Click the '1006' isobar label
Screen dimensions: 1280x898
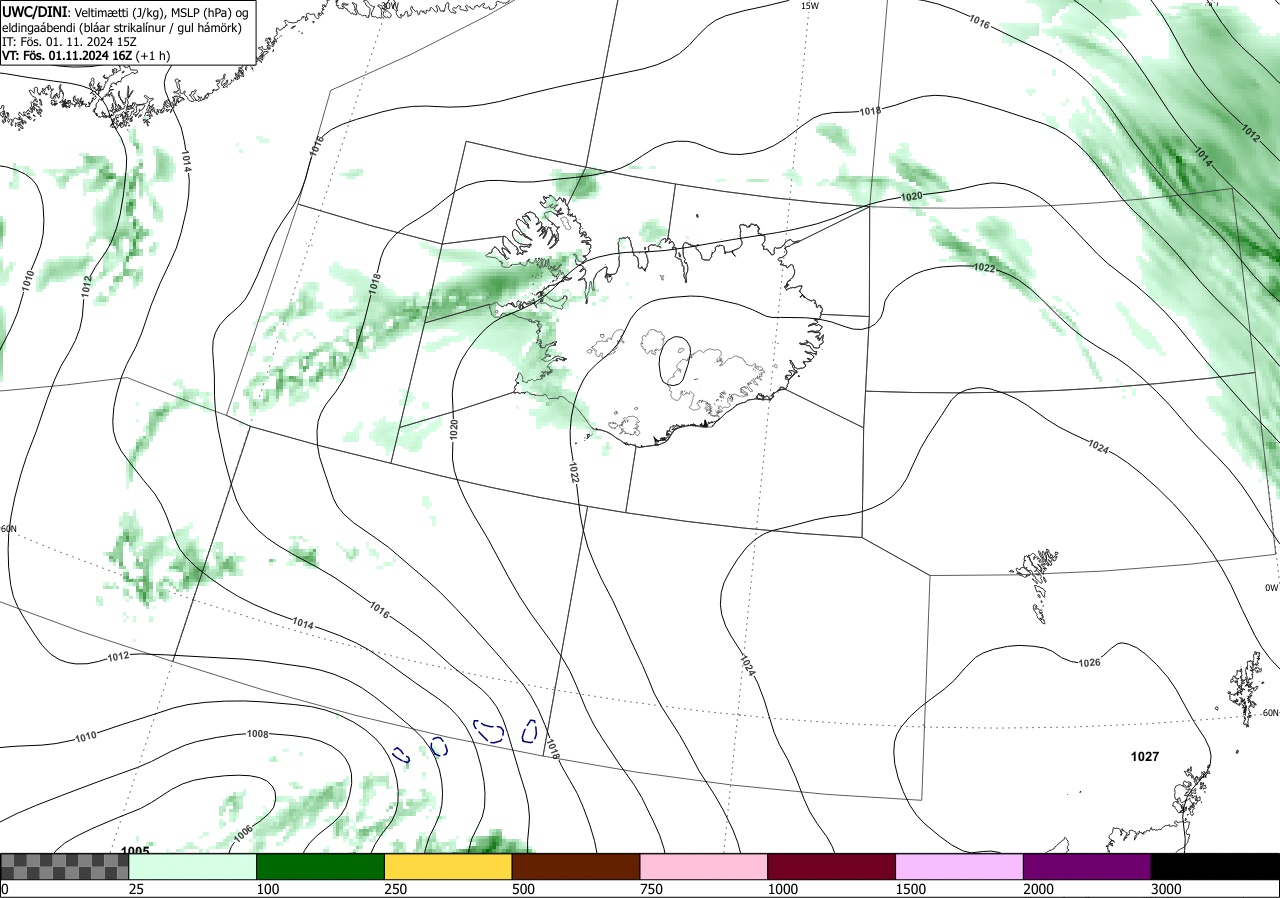(243, 832)
